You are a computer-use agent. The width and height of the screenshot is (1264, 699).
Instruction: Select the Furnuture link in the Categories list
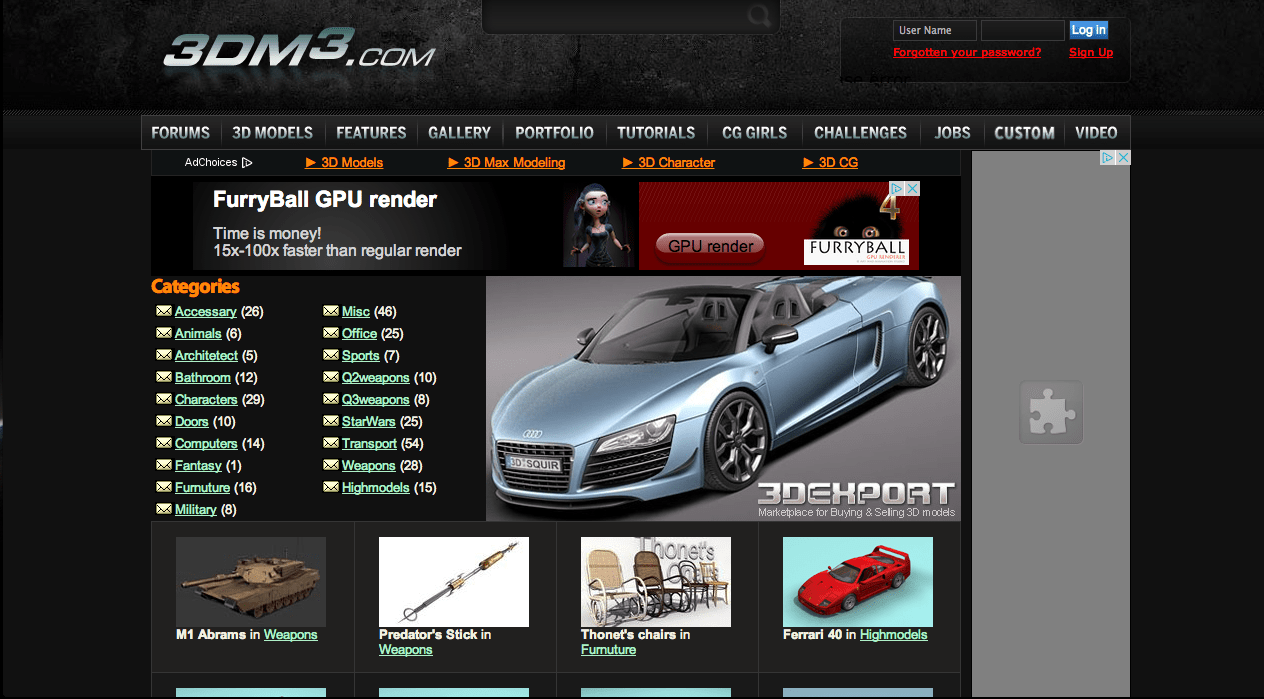coord(202,487)
